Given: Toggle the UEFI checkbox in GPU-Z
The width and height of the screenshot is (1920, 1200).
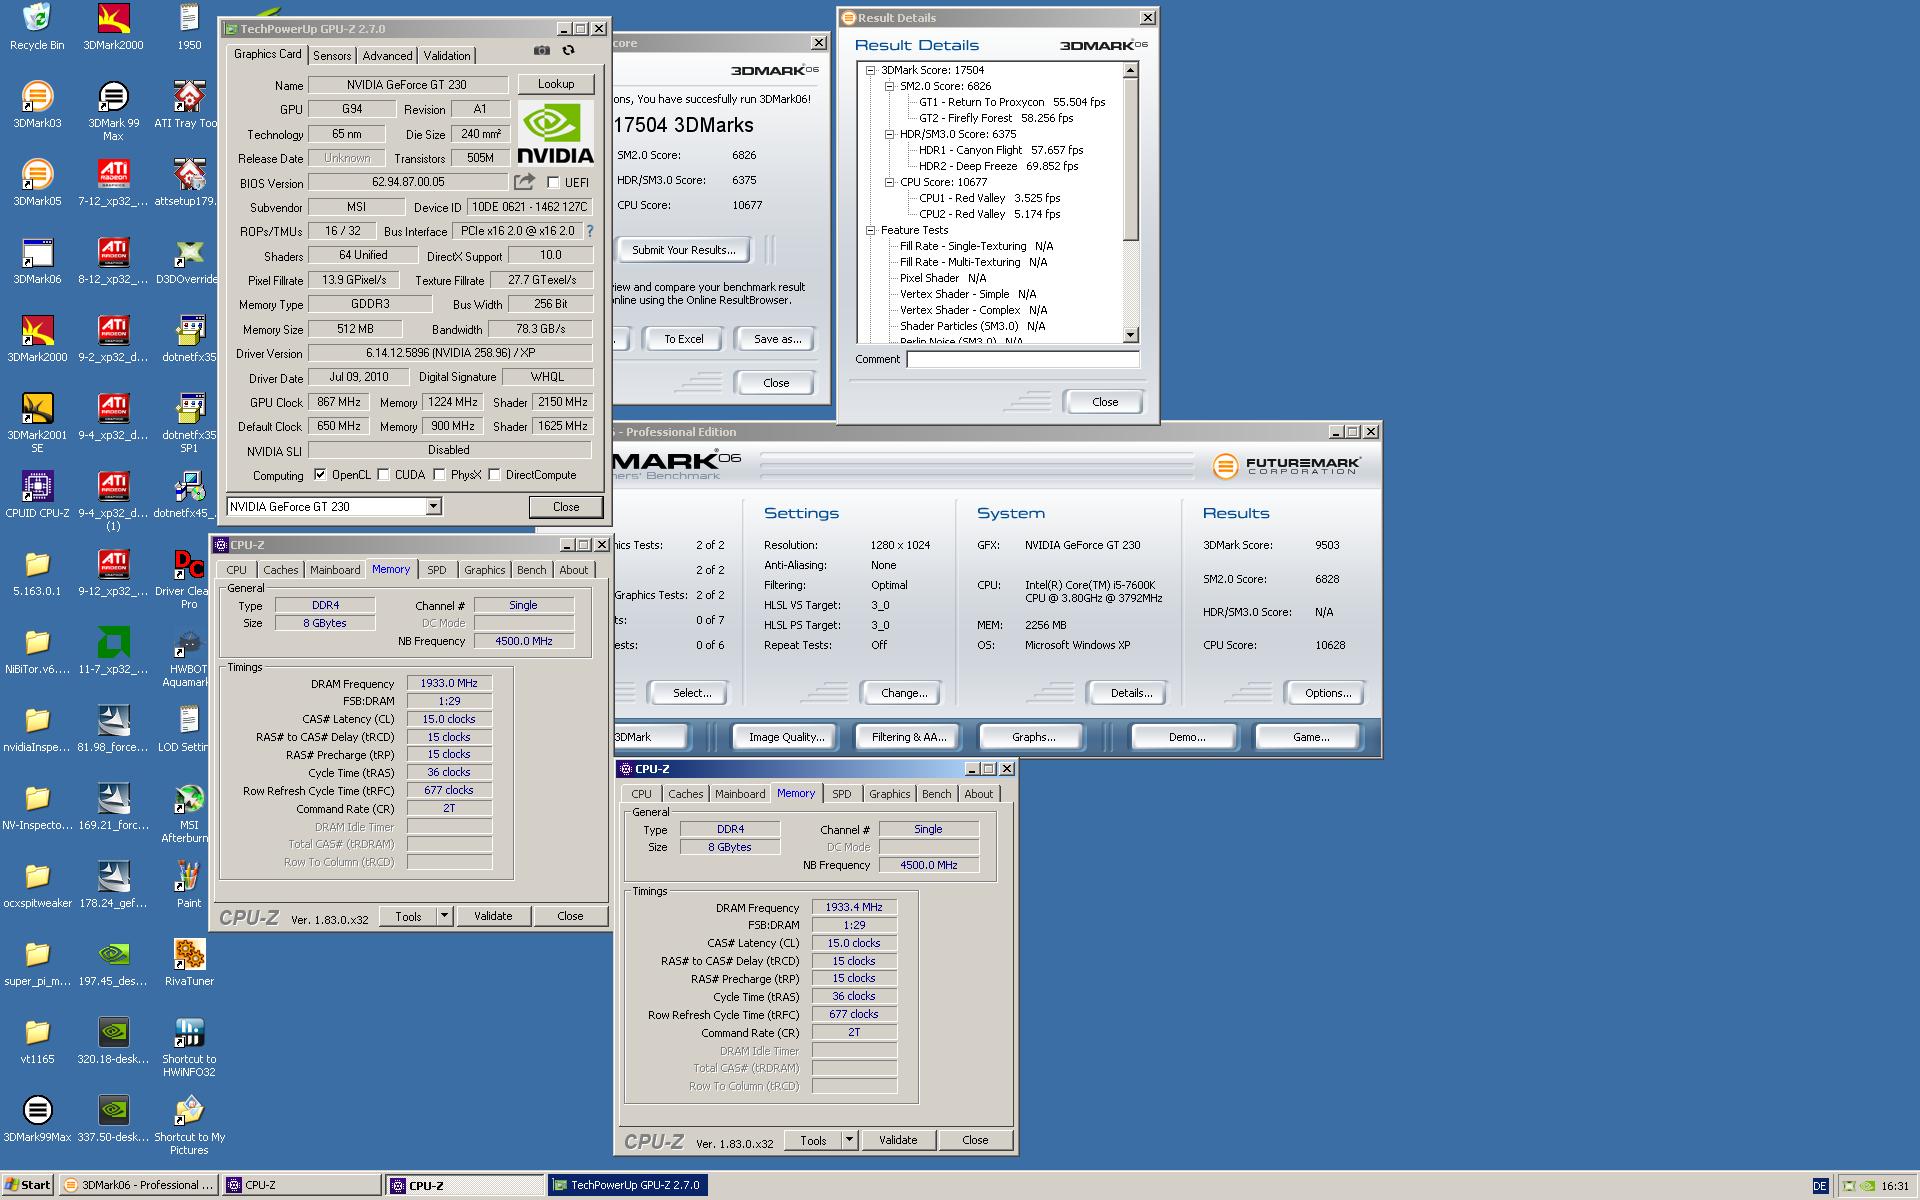Looking at the screenshot, I should pos(553,183).
